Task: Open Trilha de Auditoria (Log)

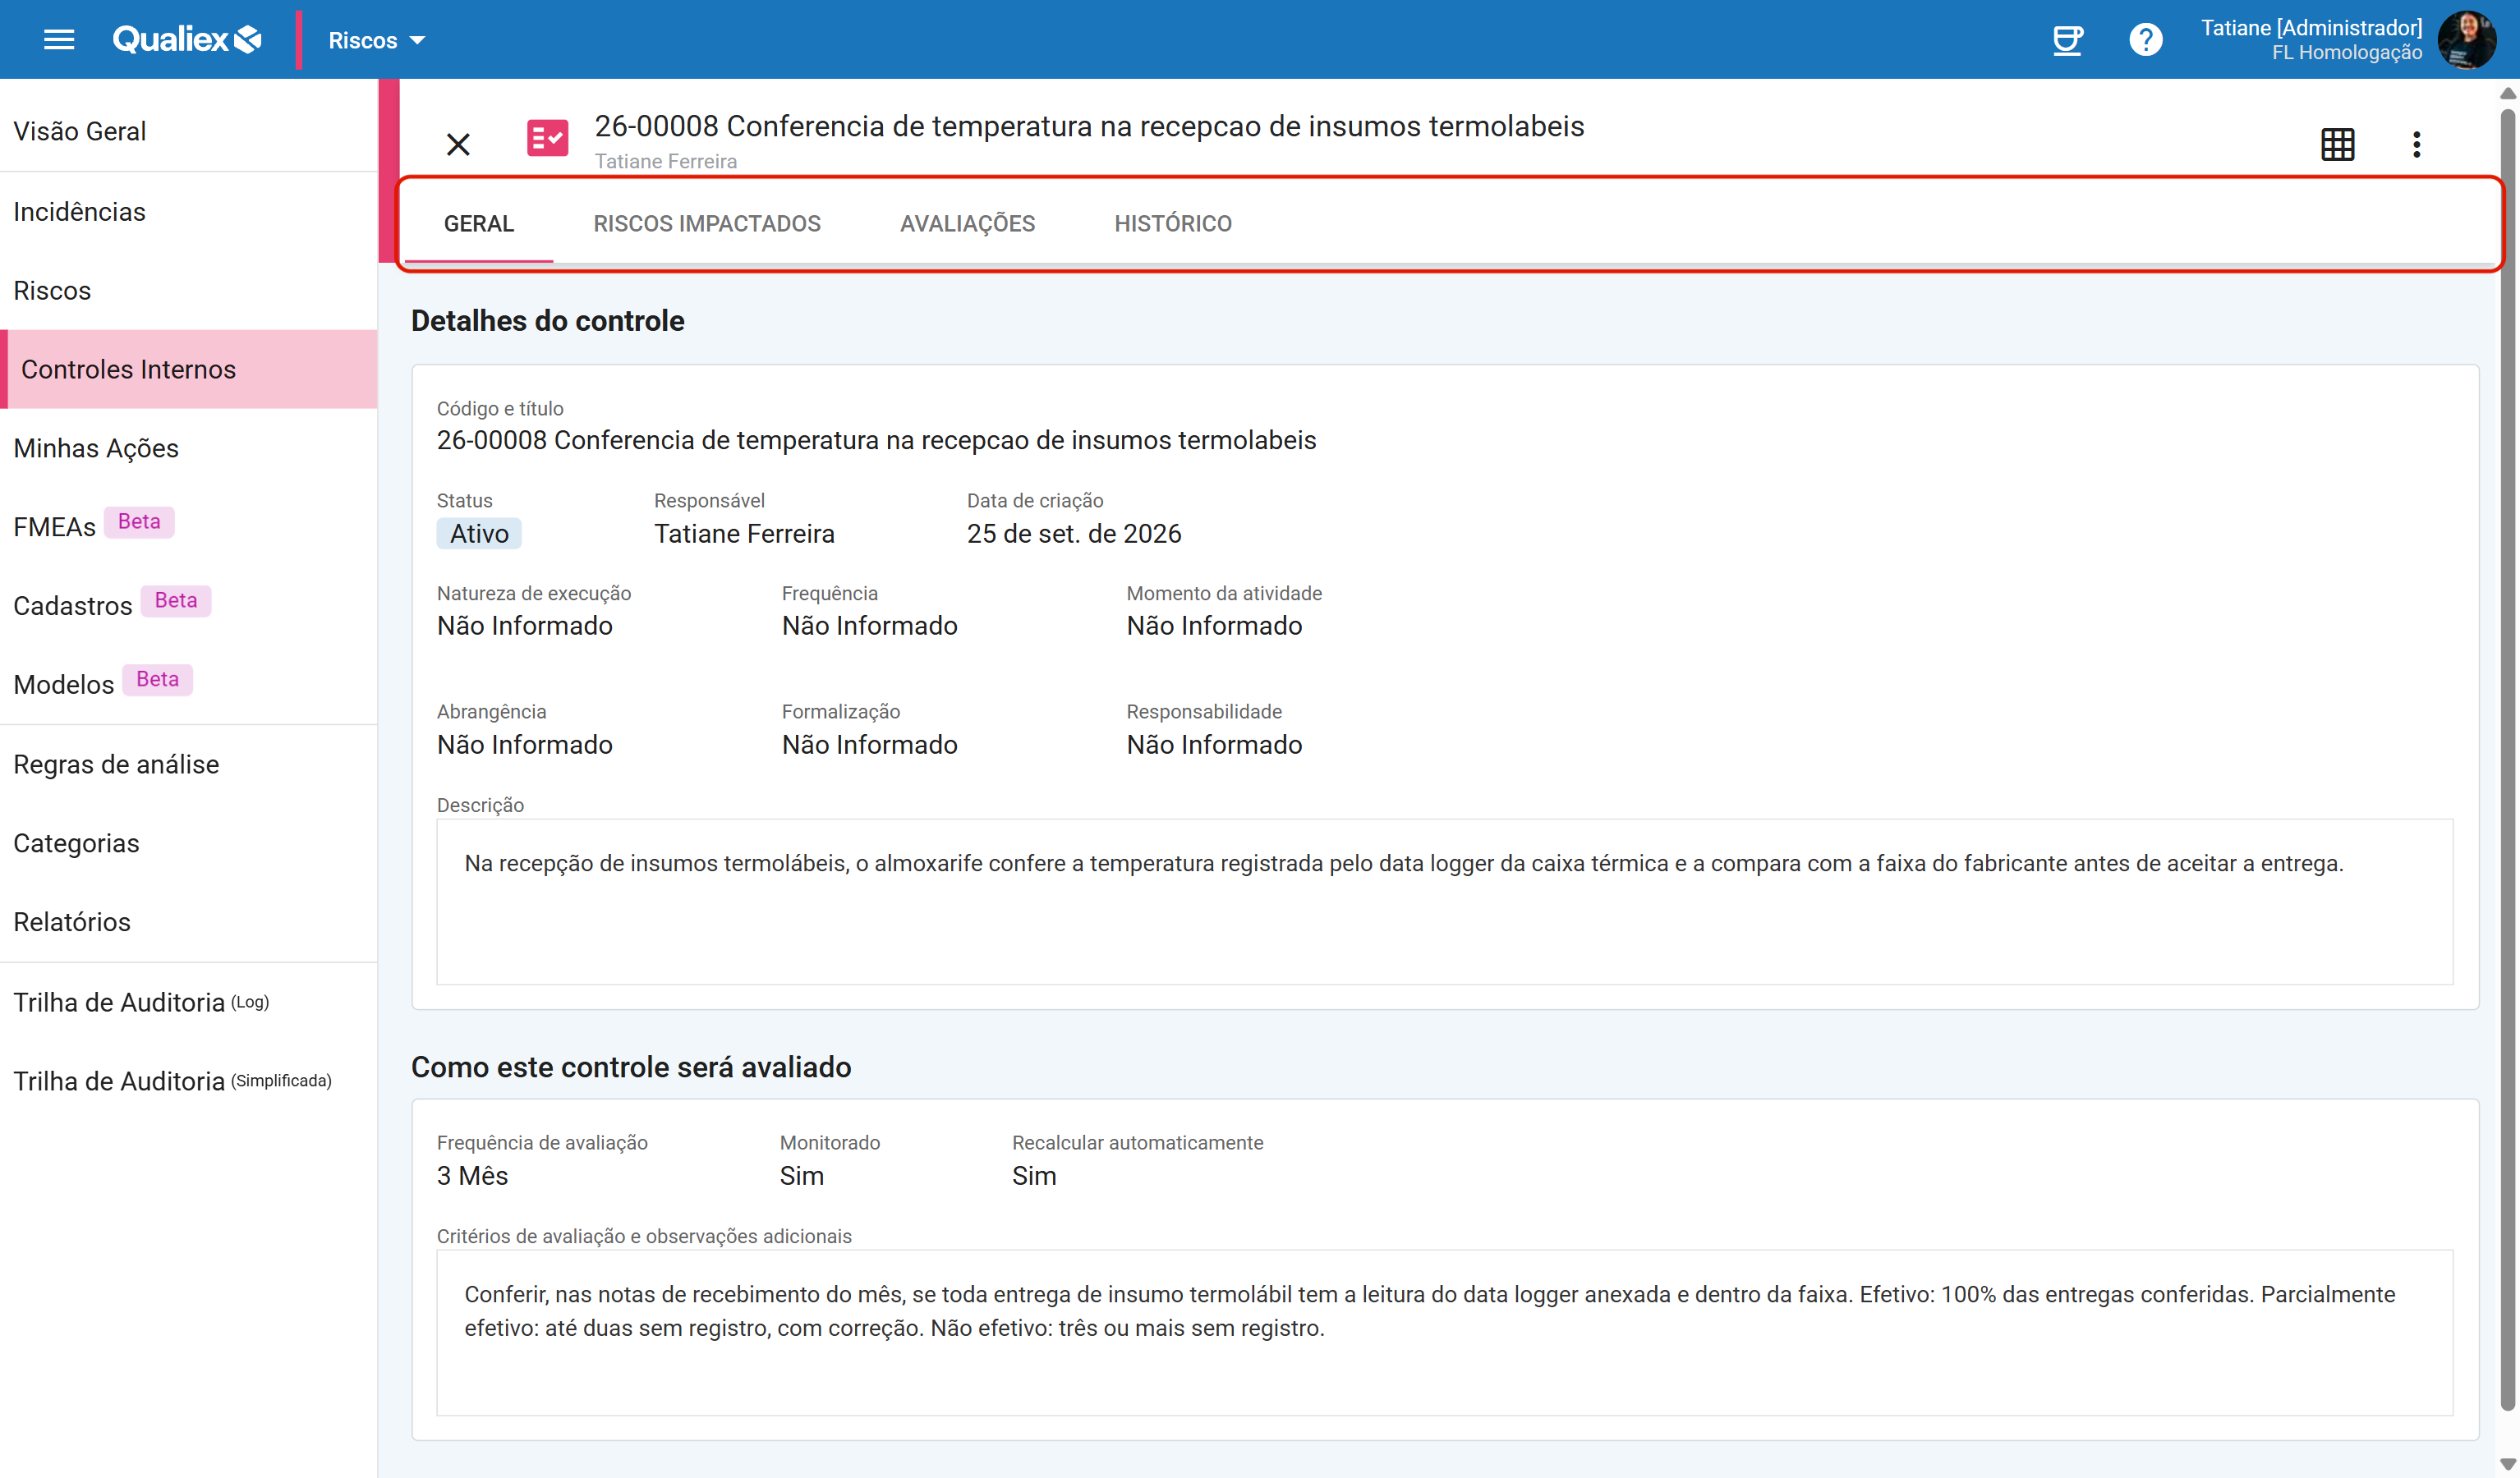Action: pos(189,1002)
